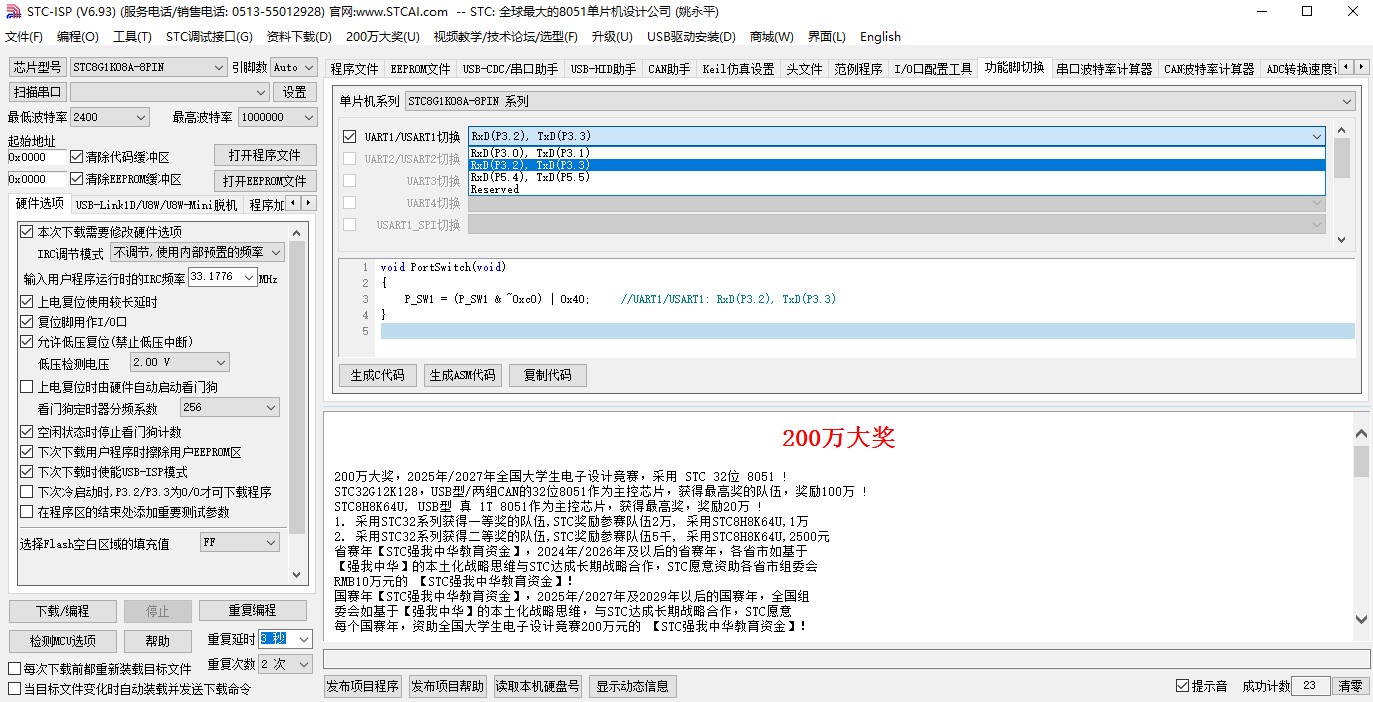Open STC调试接口(G) menu

(209, 37)
